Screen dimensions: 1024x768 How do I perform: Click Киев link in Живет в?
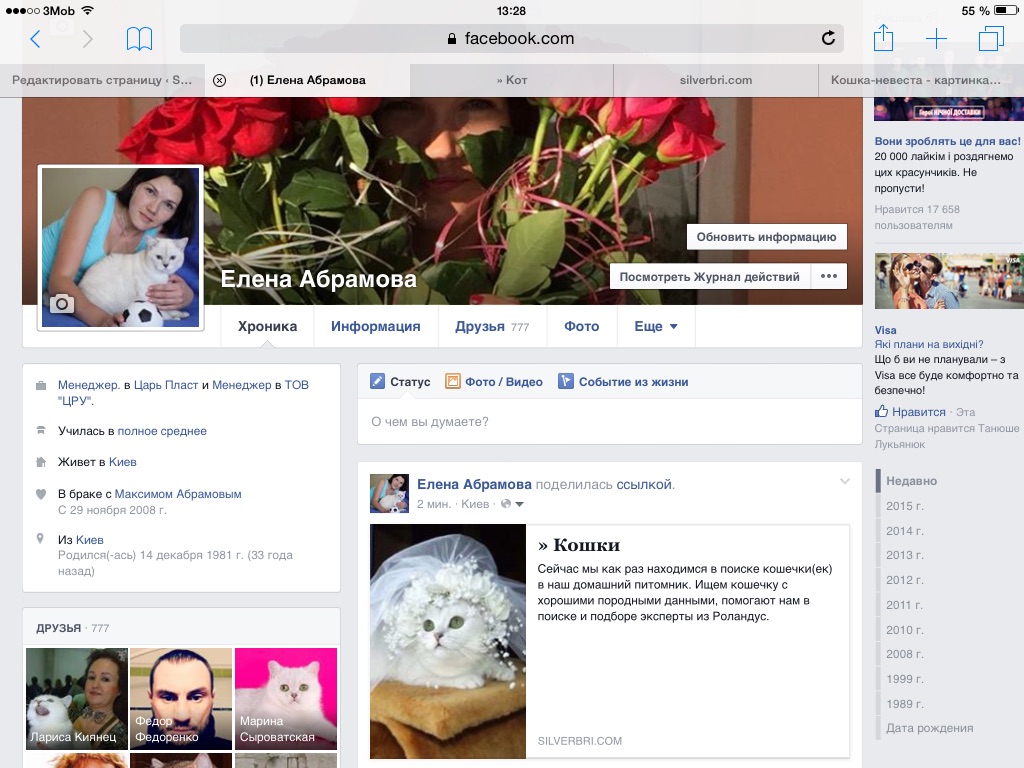123,462
